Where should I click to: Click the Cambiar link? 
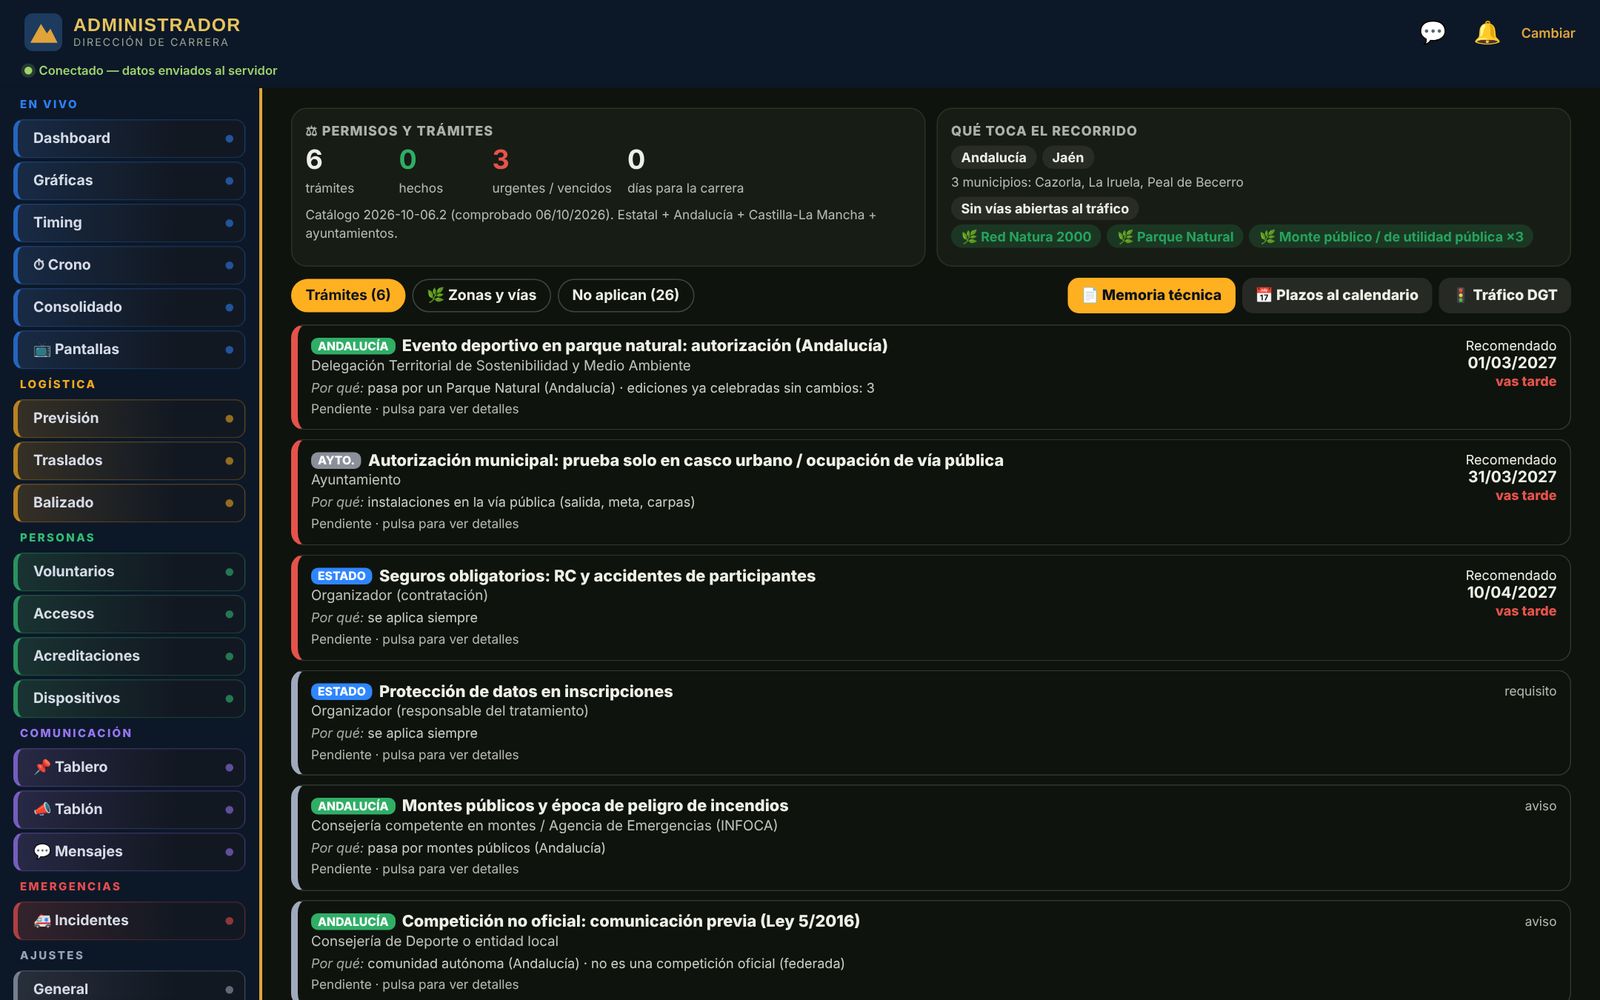pos(1547,33)
